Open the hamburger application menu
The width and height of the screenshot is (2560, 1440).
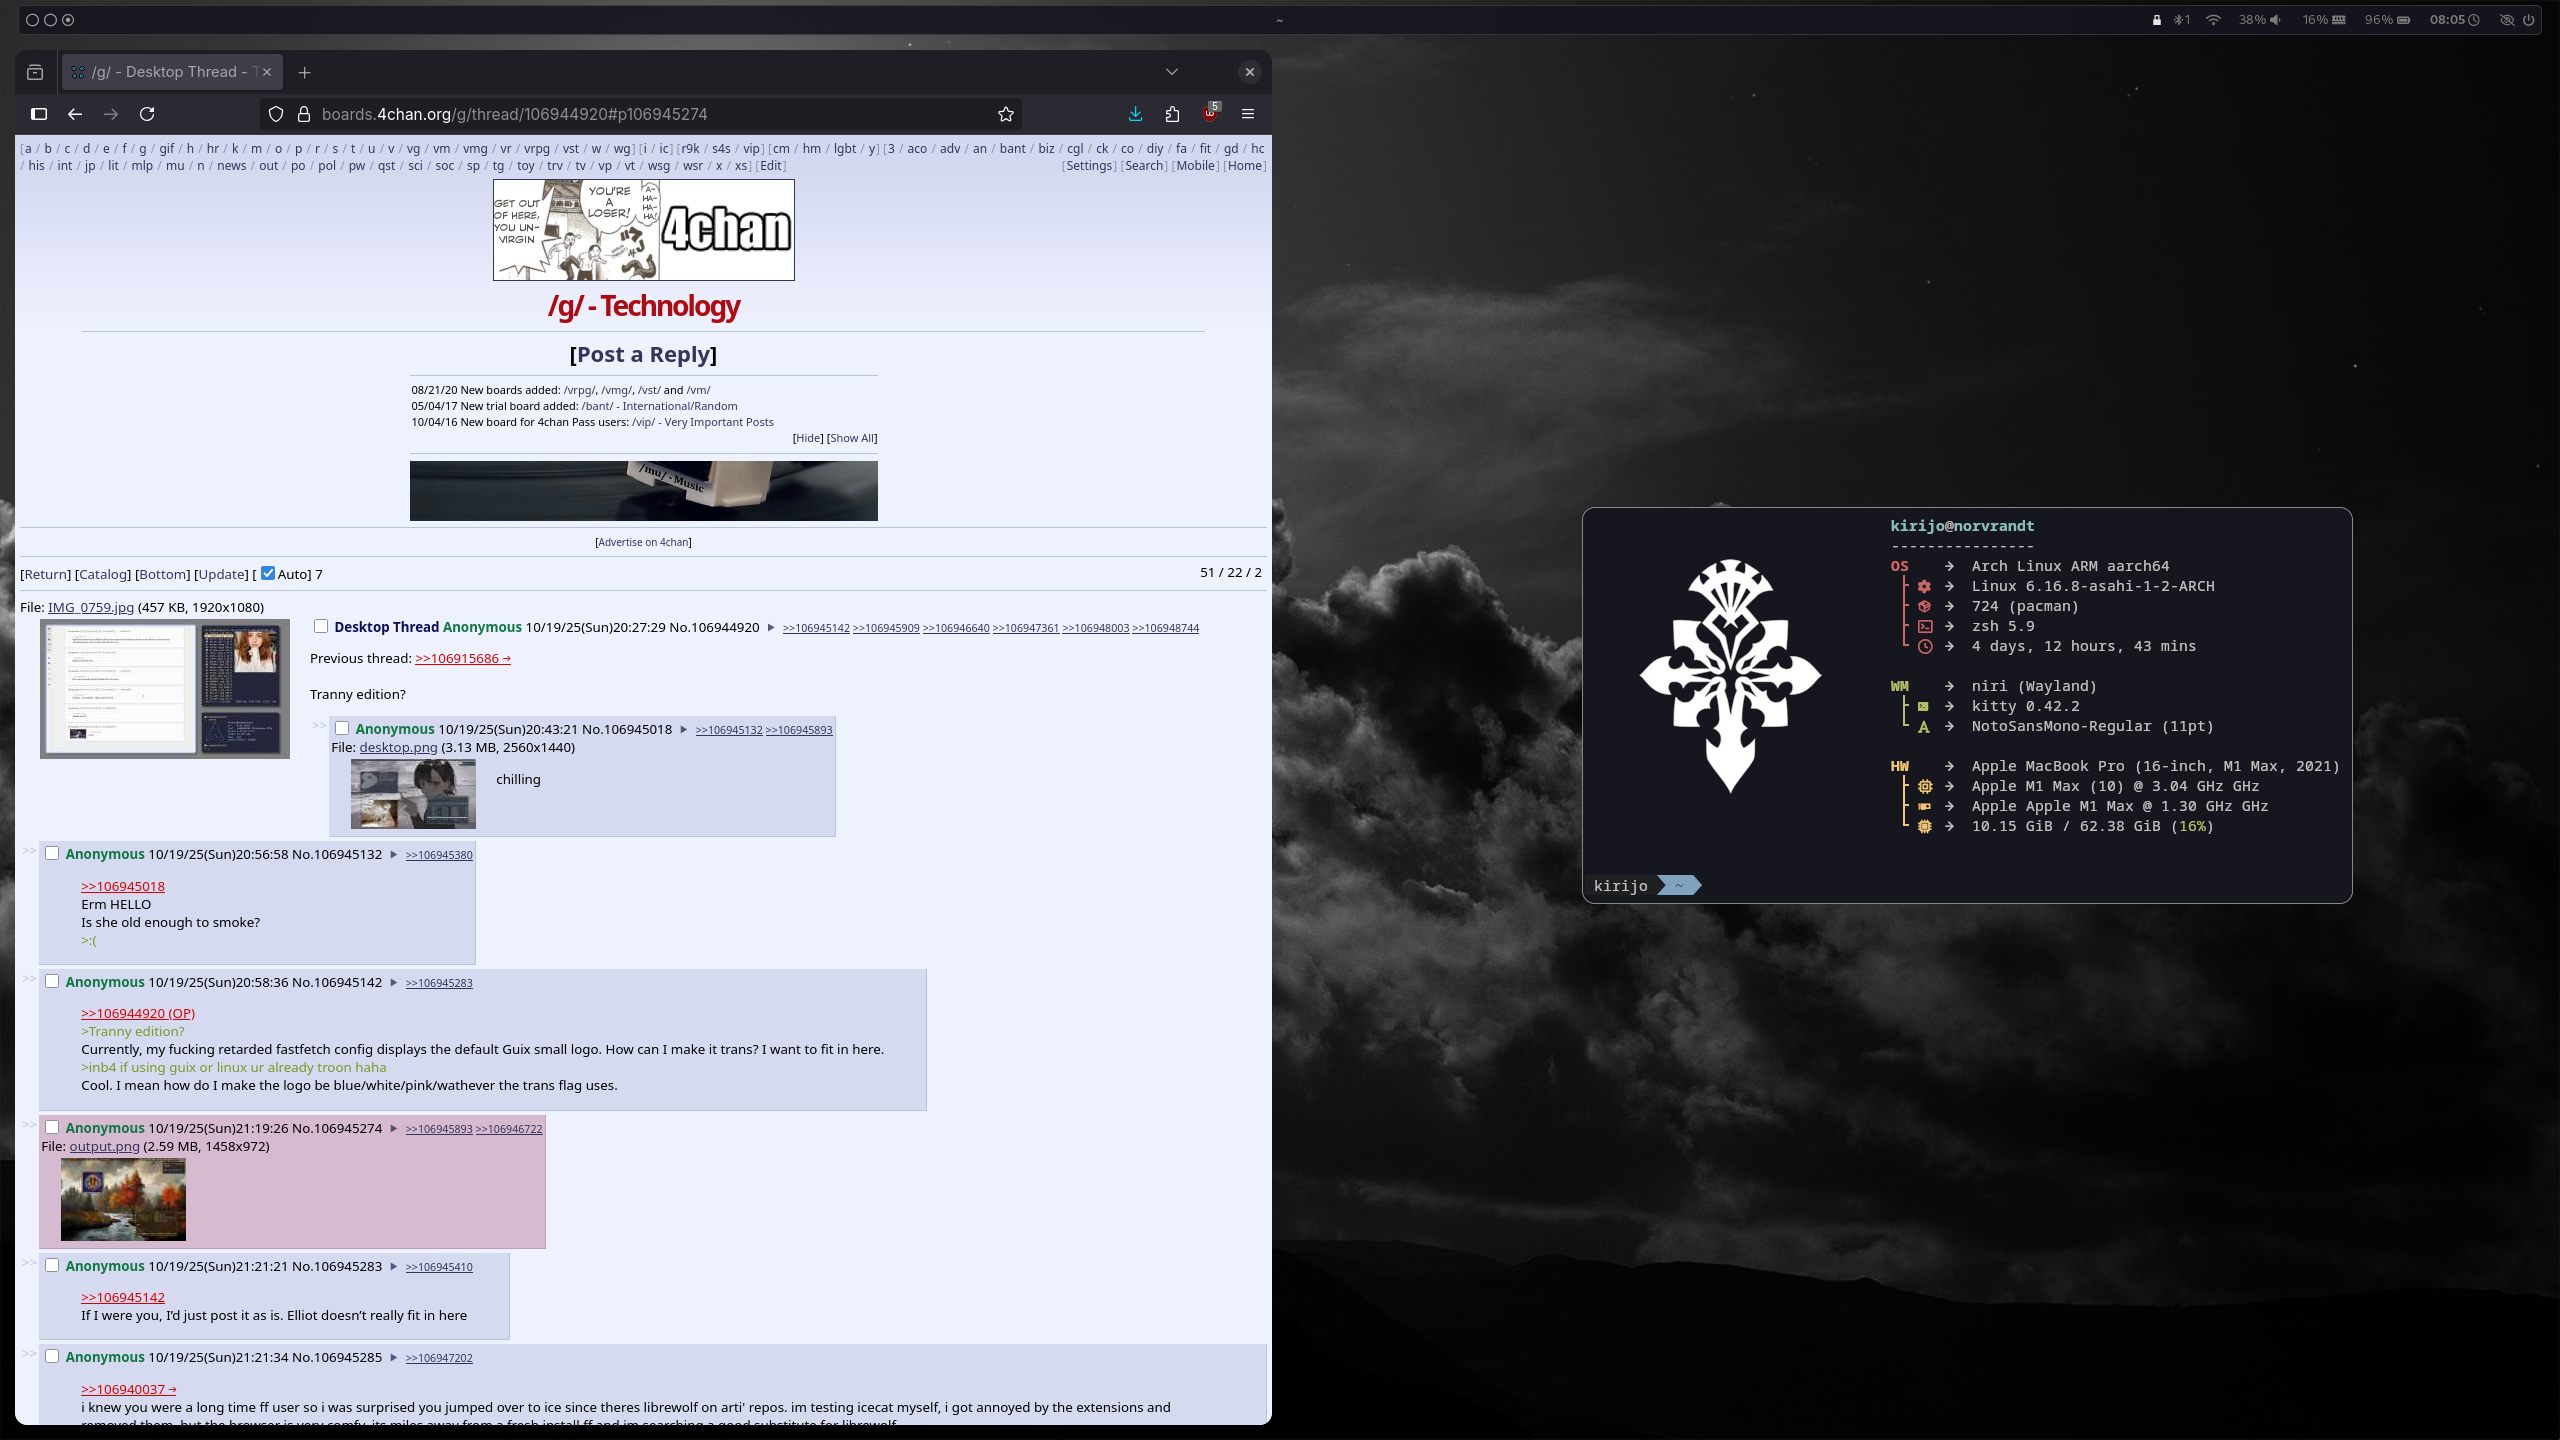click(x=1248, y=114)
